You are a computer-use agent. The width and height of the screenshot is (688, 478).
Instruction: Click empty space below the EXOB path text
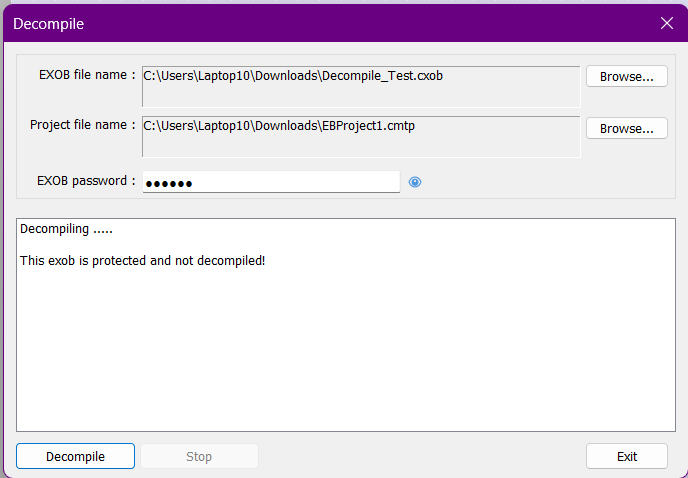coord(360,95)
